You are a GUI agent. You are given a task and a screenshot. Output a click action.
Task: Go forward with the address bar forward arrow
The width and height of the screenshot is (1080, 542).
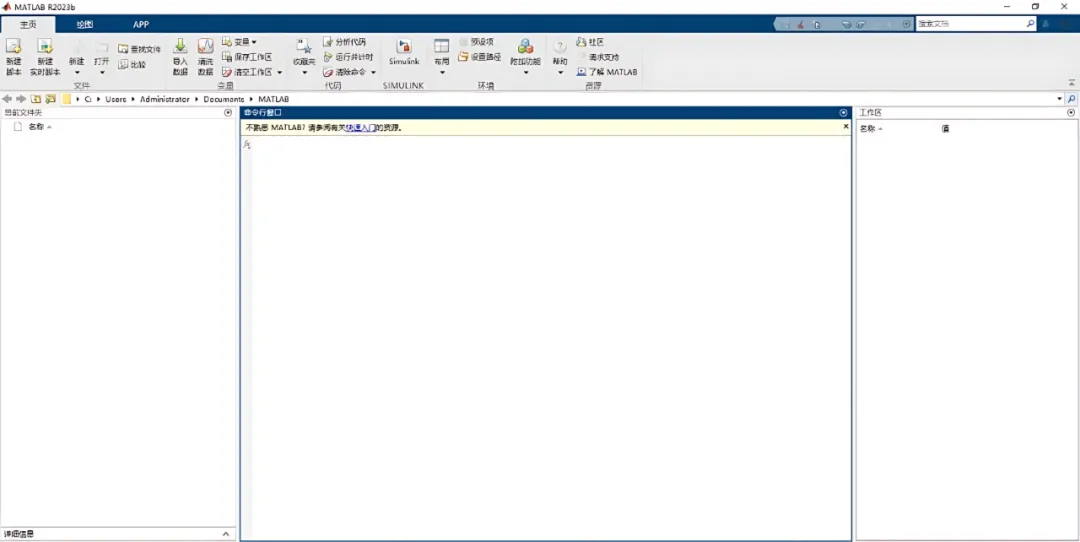click(21, 99)
